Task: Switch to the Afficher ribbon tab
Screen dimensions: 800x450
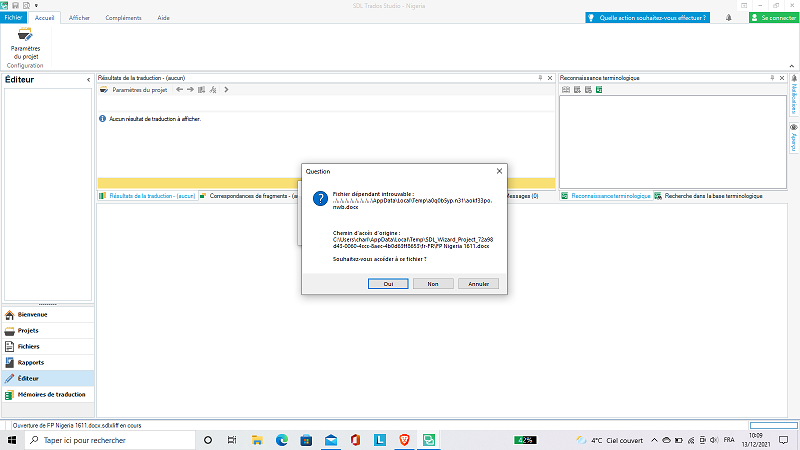Action: click(79, 17)
